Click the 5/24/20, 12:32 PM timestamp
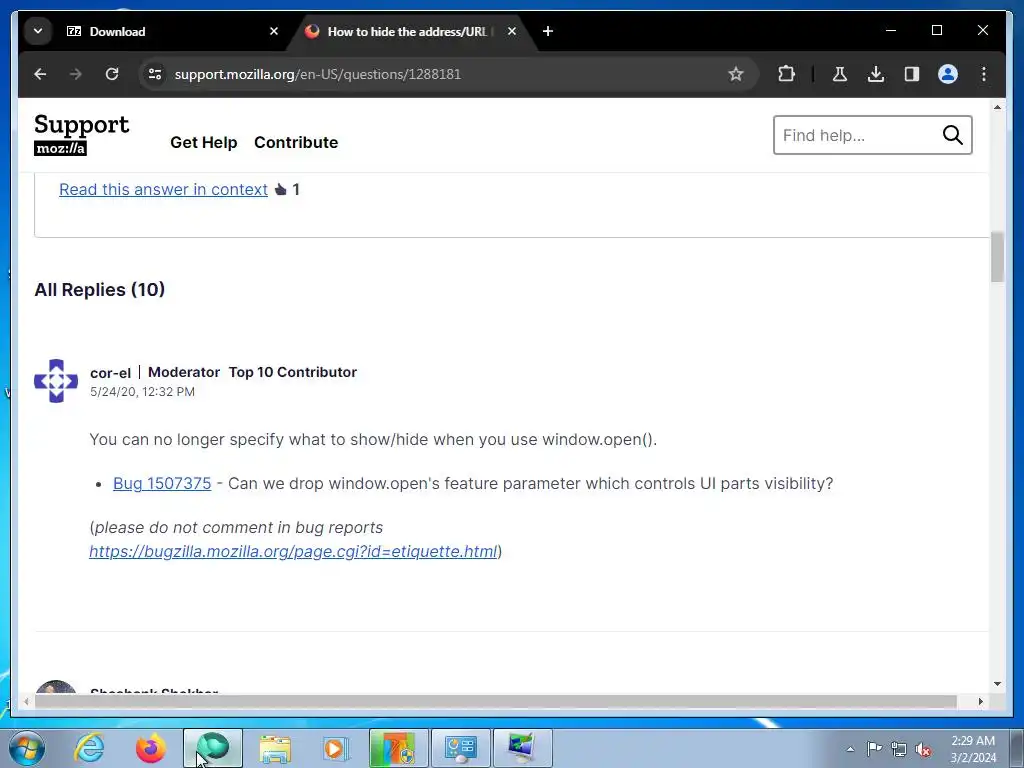The height and width of the screenshot is (768, 1024). click(x=142, y=392)
